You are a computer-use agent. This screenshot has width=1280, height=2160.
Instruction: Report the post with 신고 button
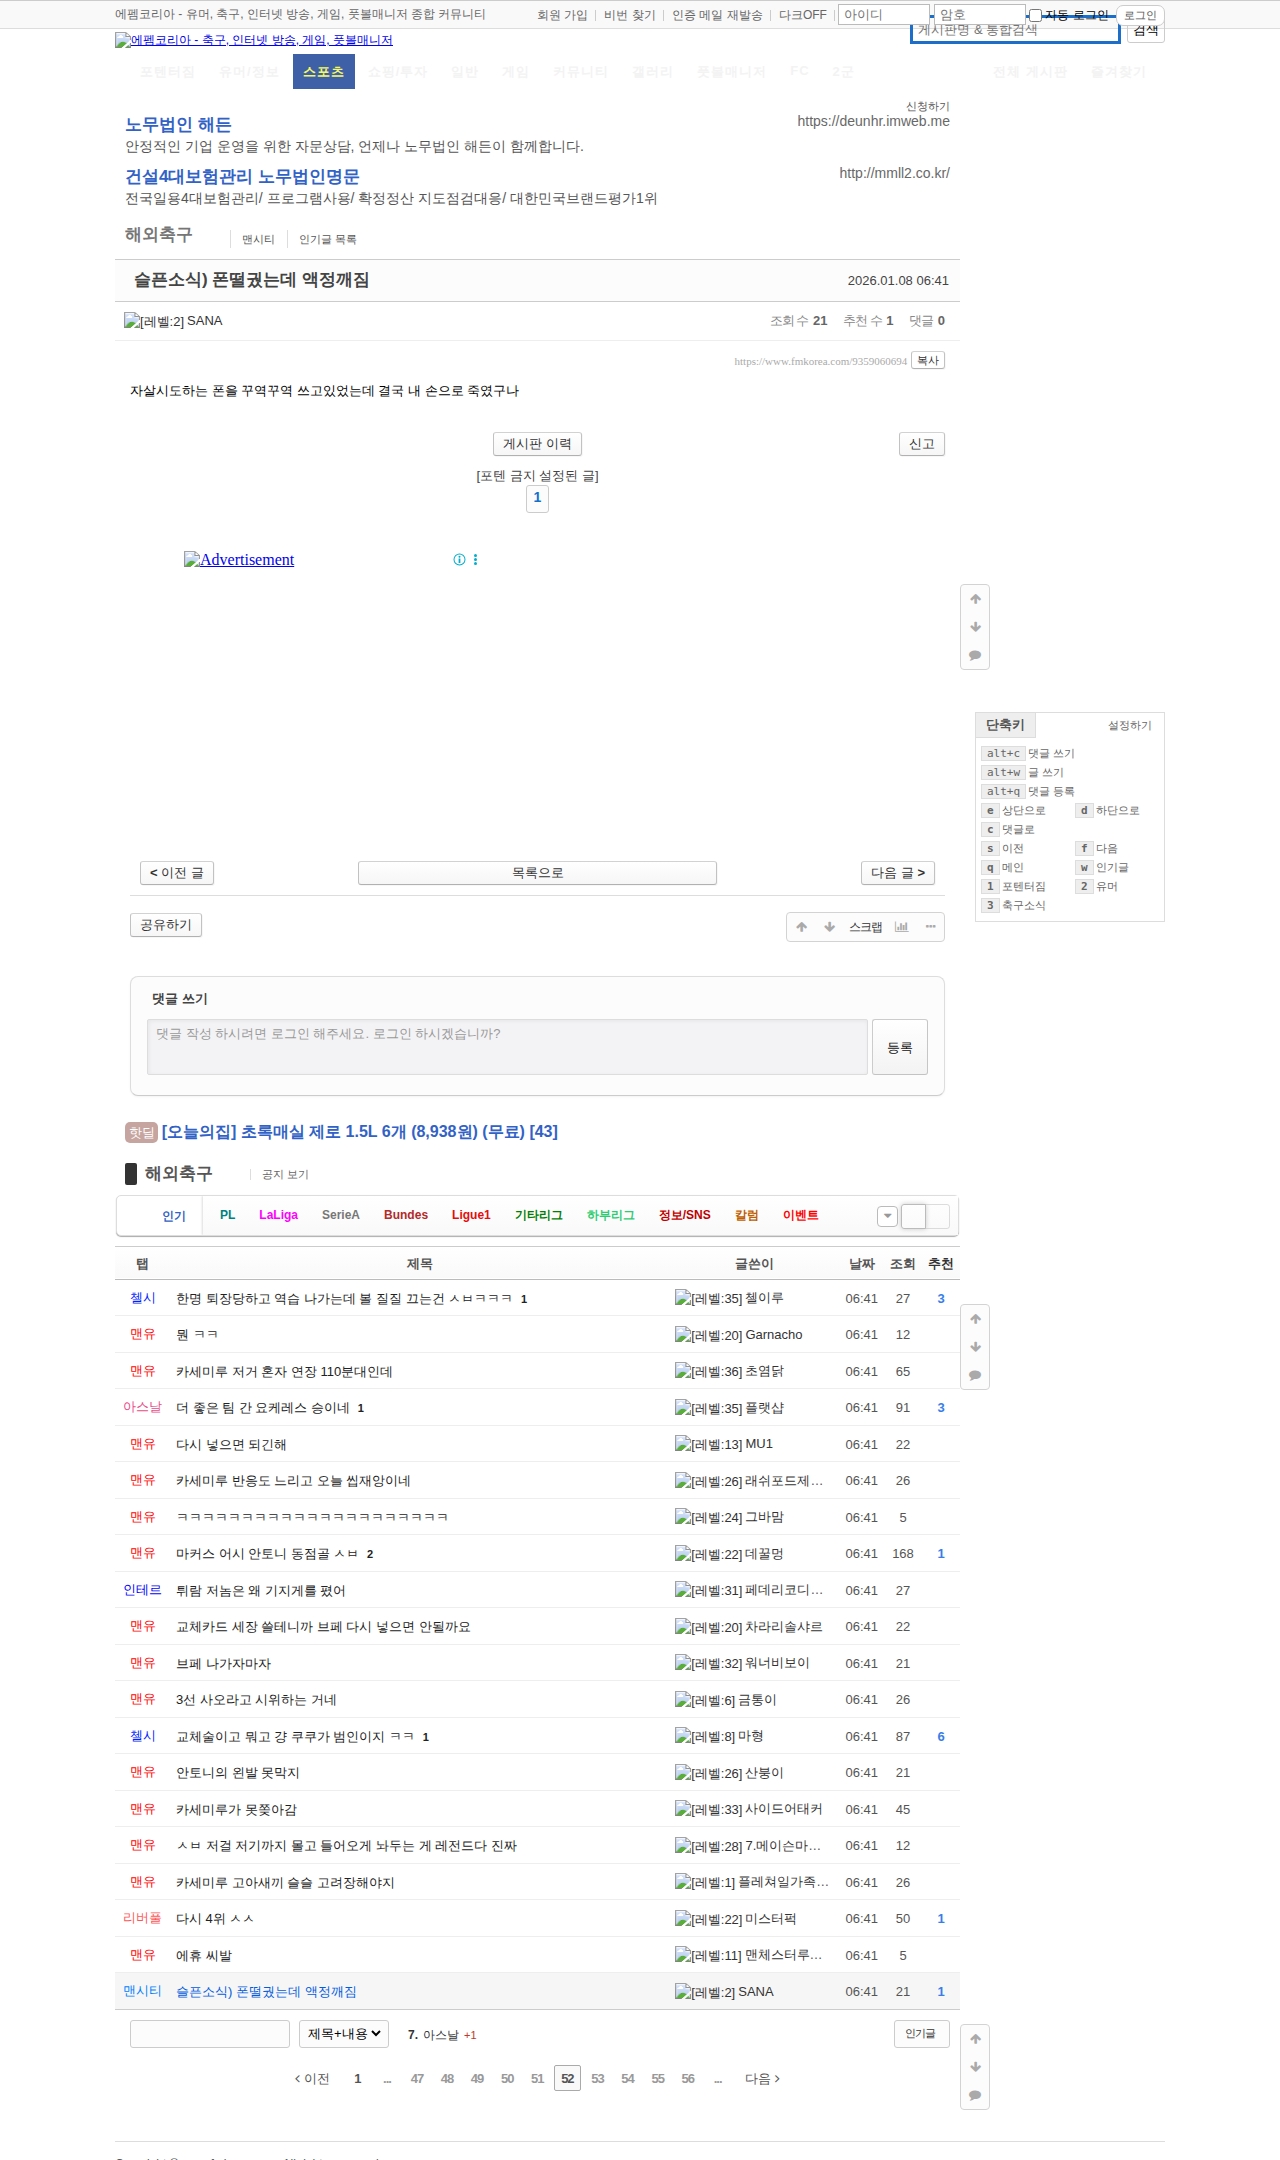click(922, 444)
